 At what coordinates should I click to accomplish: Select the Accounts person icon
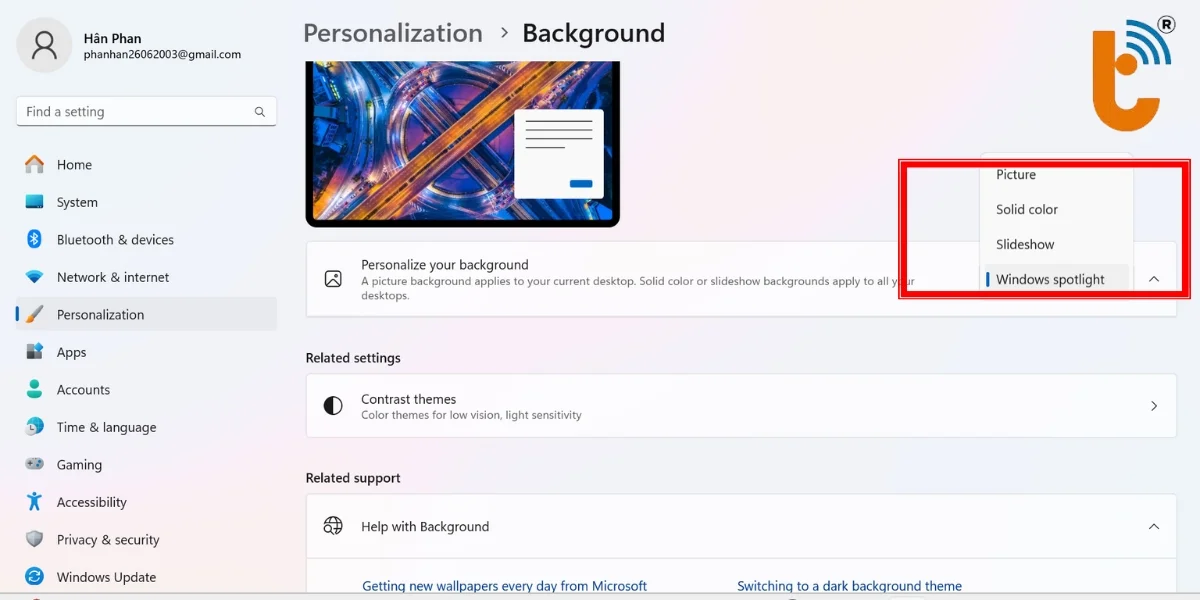(x=35, y=389)
